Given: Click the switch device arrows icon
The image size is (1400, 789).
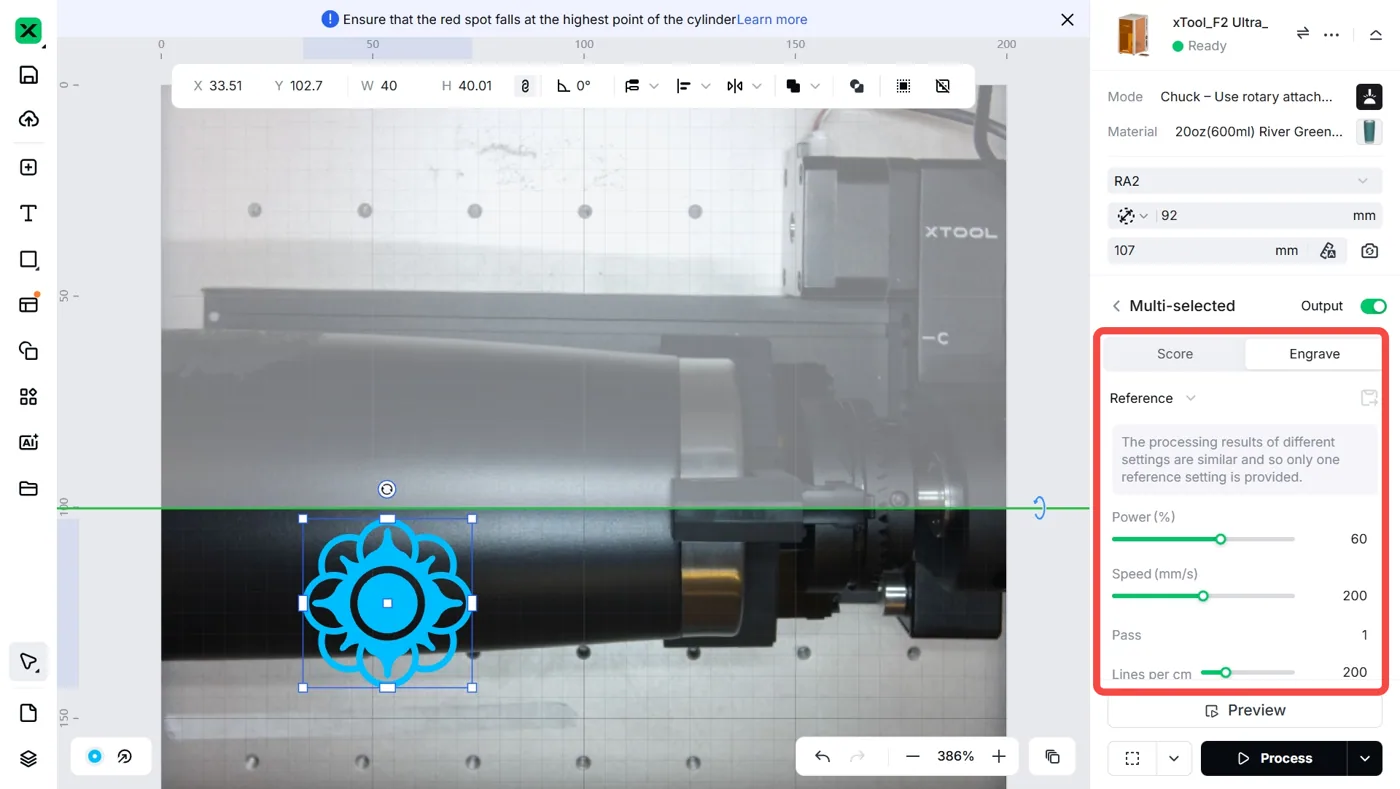Looking at the screenshot, I should click(1302, 33).
